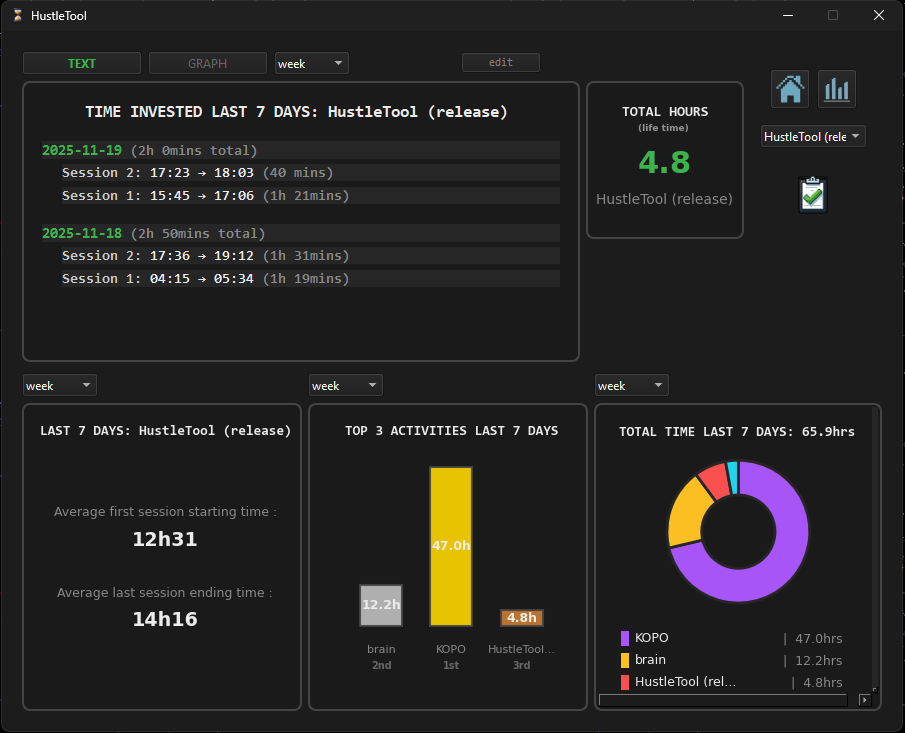Open the HustleTool (release) activity dropdown
Screen dimensions: 905x733
(813, 137)
